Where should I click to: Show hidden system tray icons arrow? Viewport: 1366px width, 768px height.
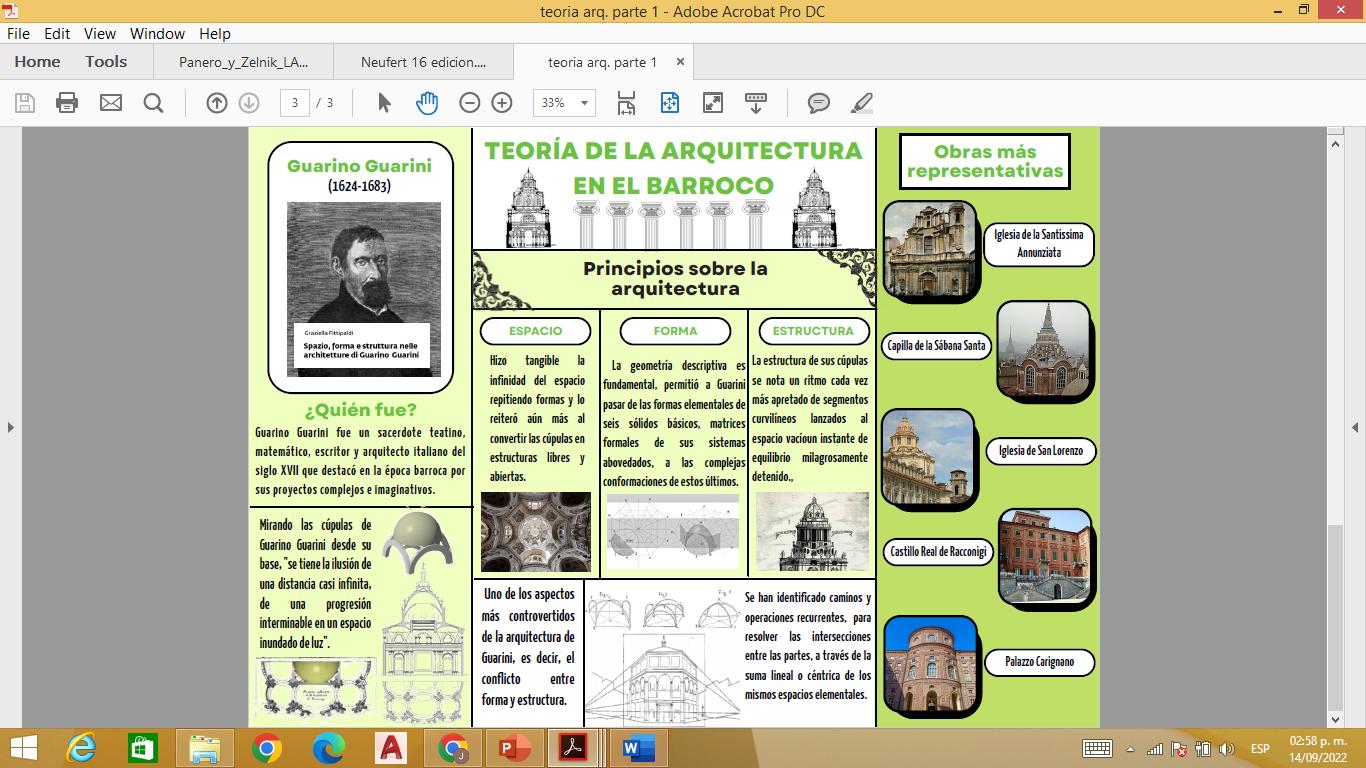[x=1131, y=749]
